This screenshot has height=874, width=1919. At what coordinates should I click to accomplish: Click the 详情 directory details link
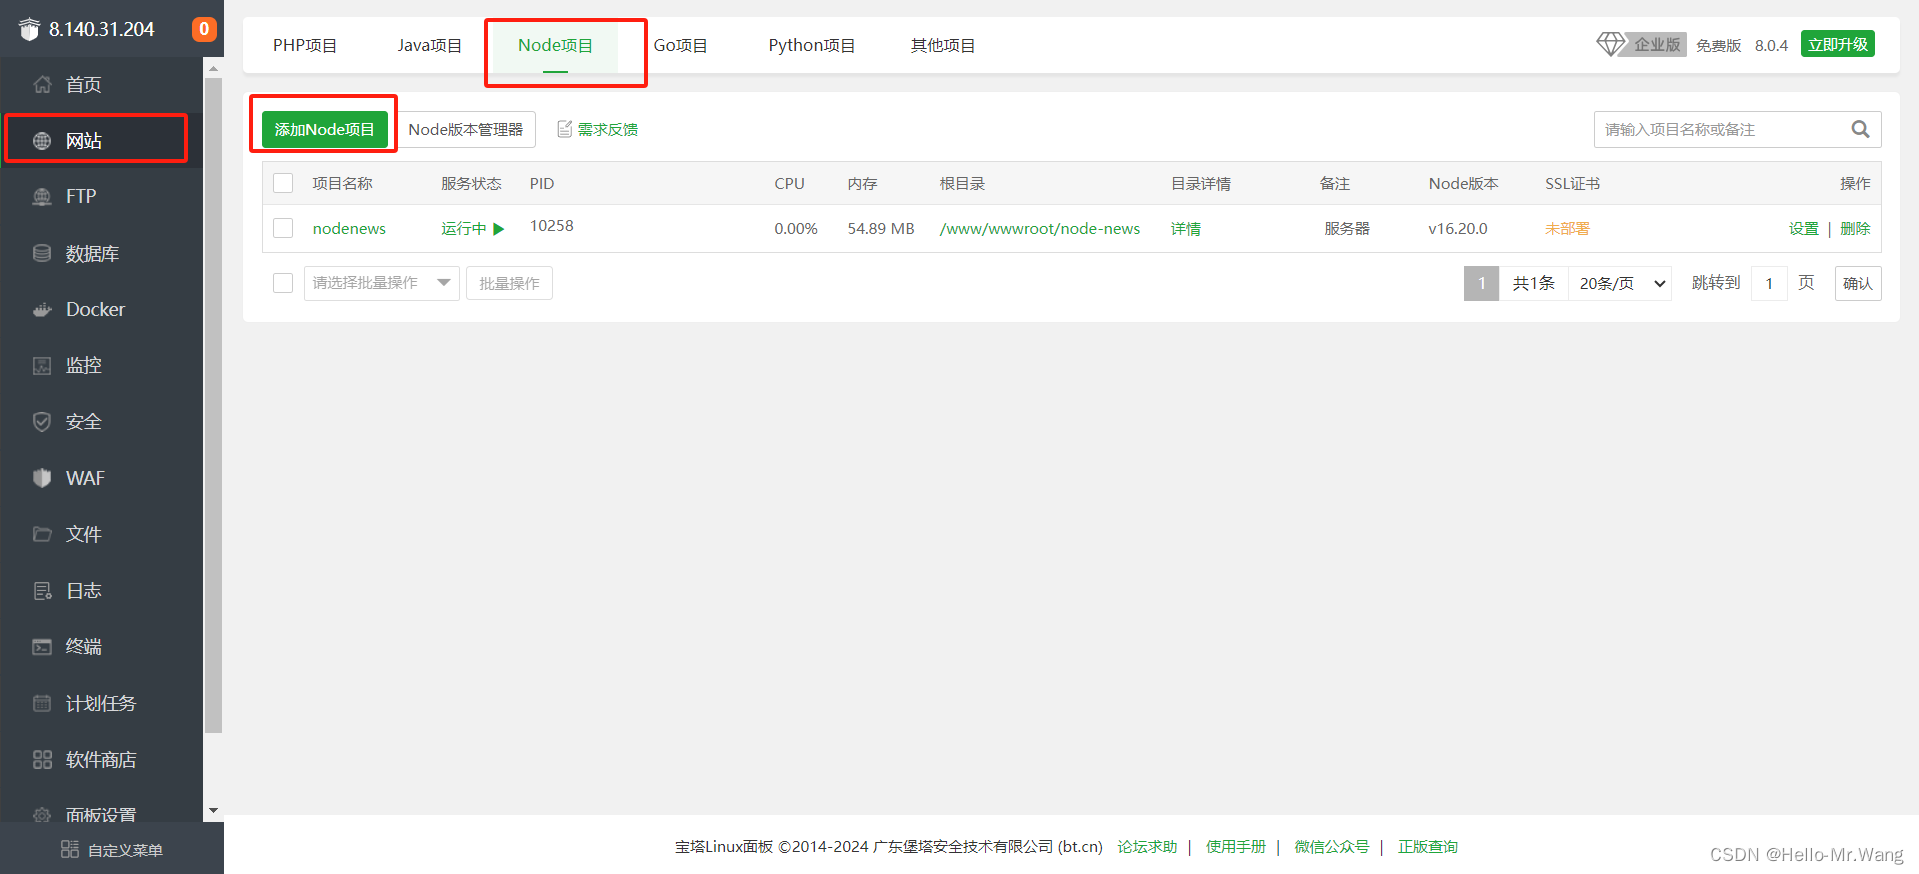[1186, 228]
